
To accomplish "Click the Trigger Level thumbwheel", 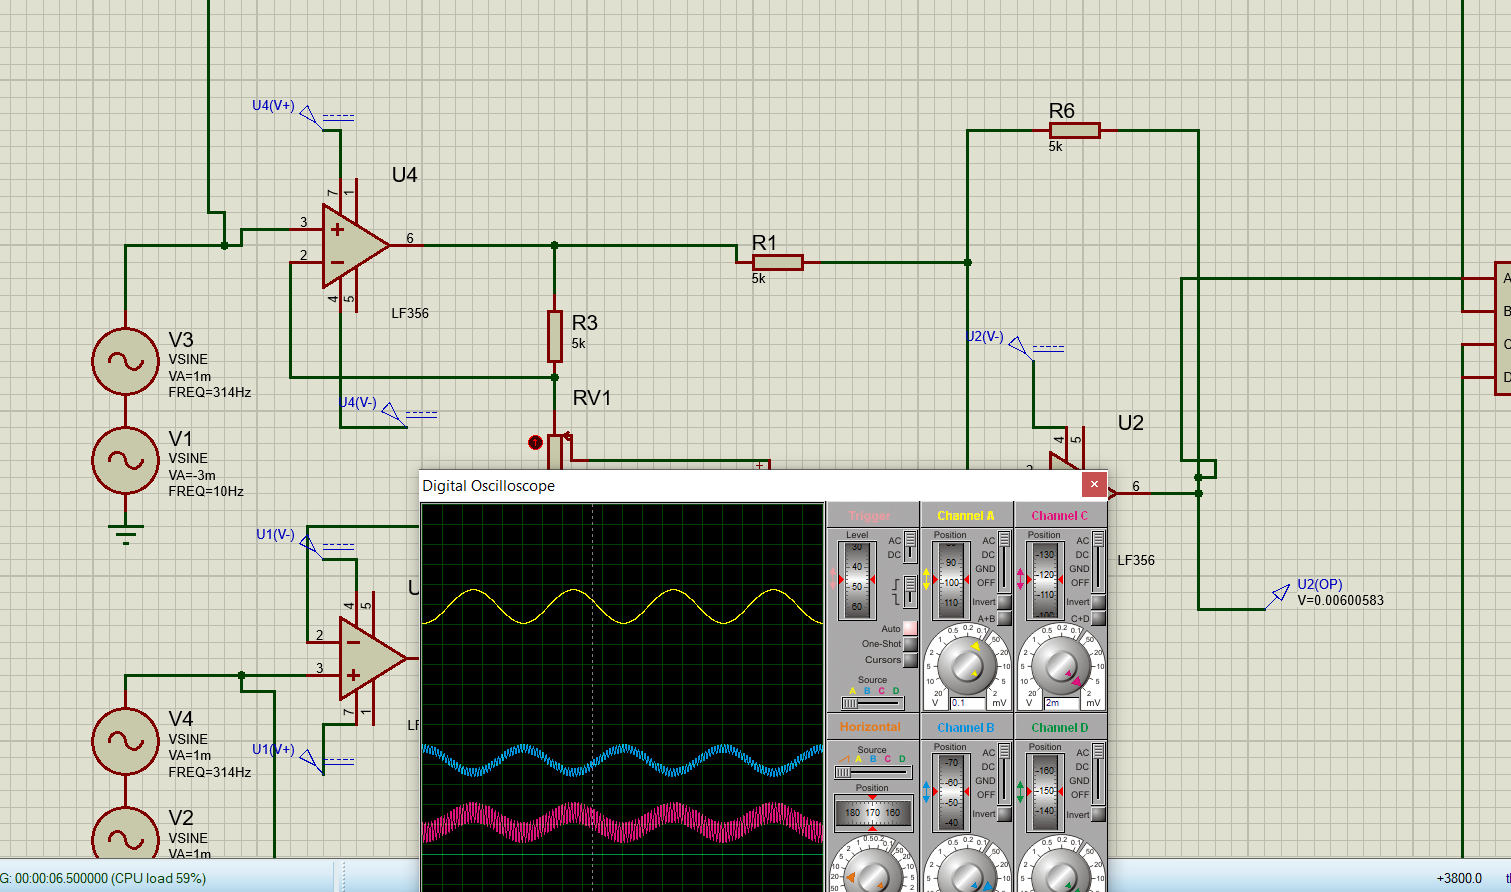I will click(857, 580).
